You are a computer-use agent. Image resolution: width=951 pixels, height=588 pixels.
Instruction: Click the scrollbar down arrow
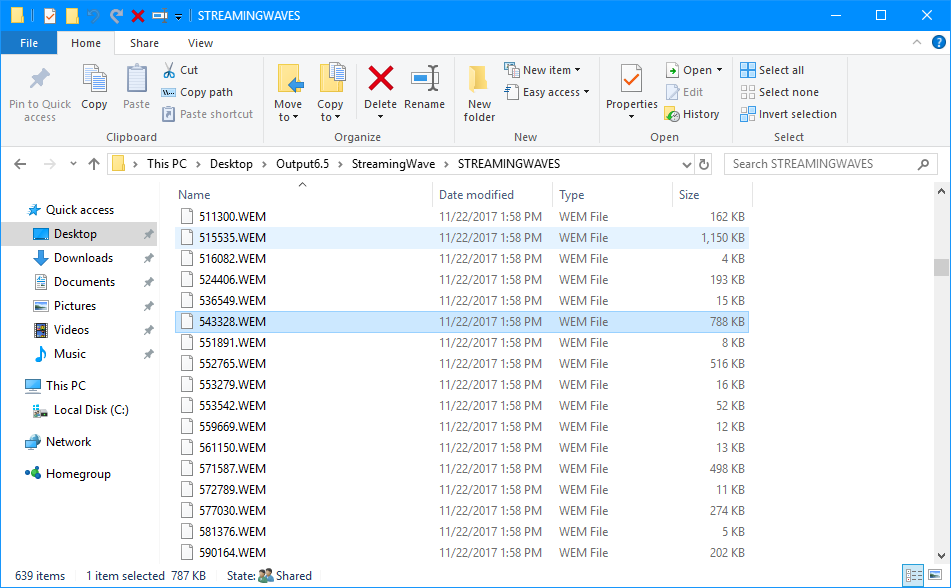click(x=941, y=555)
